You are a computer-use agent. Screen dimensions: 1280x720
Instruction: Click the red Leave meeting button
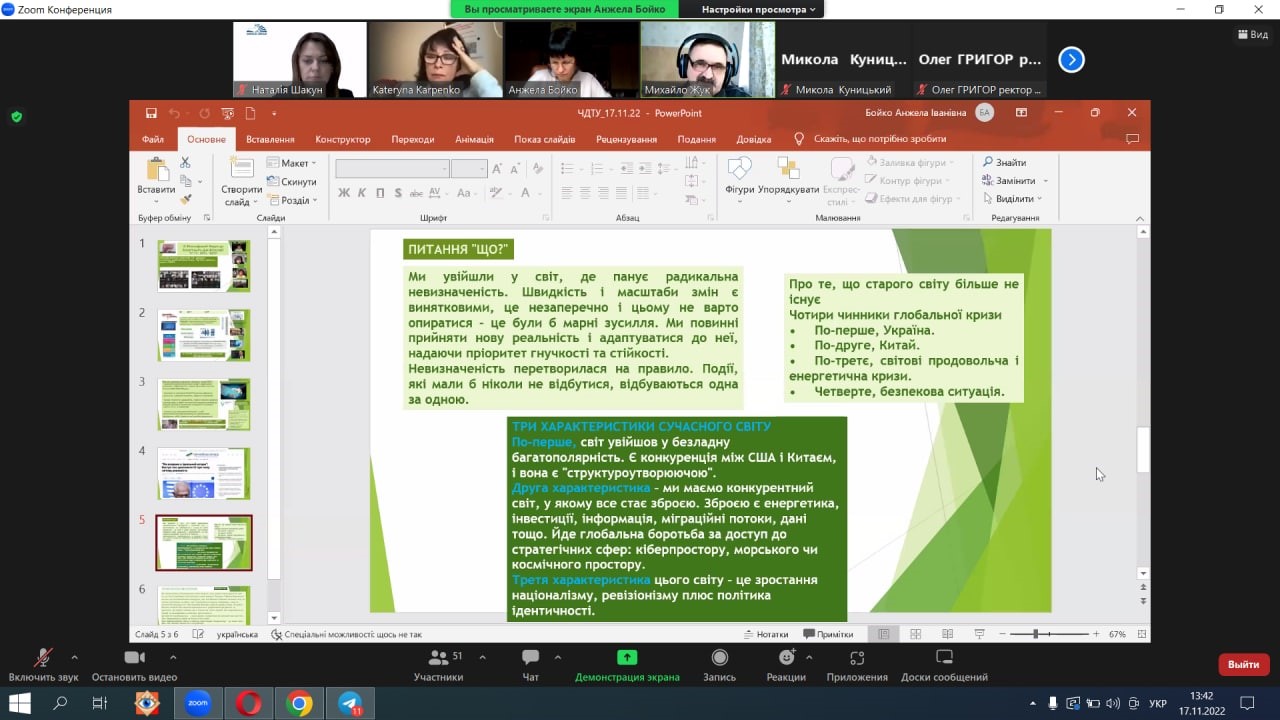pos(1243,664)
